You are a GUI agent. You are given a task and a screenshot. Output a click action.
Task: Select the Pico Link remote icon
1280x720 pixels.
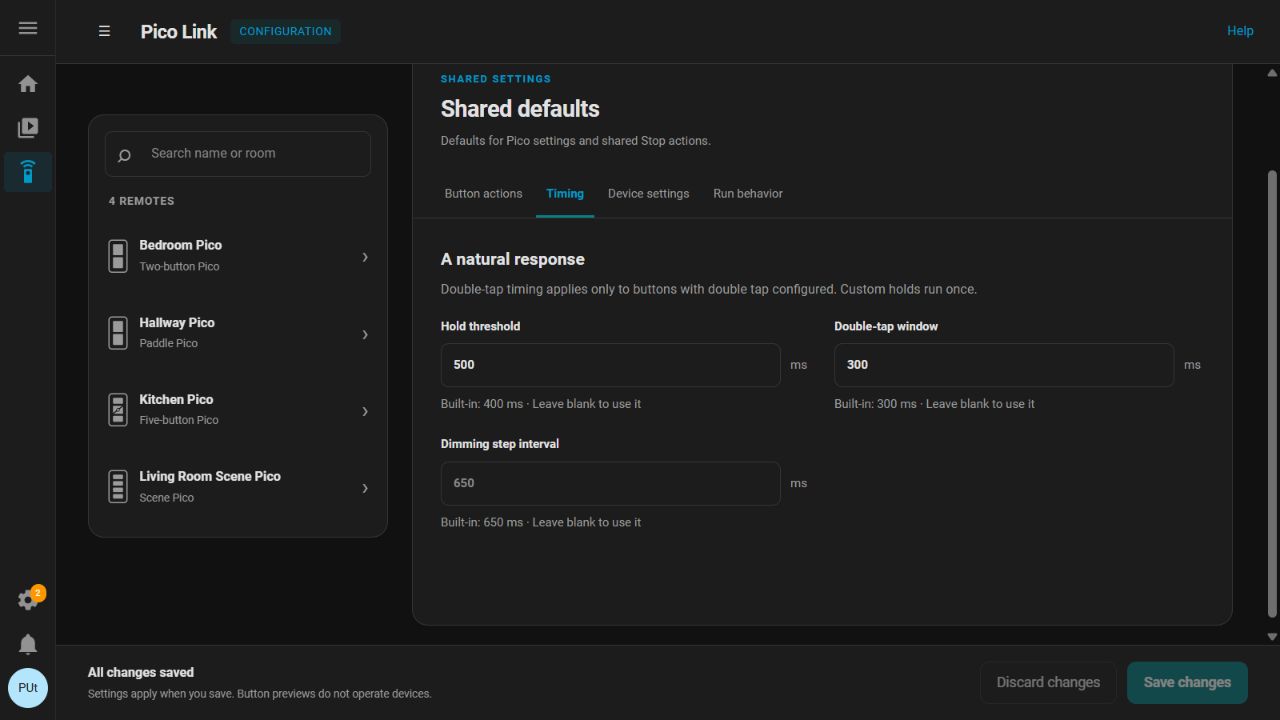tap(28, 172)
